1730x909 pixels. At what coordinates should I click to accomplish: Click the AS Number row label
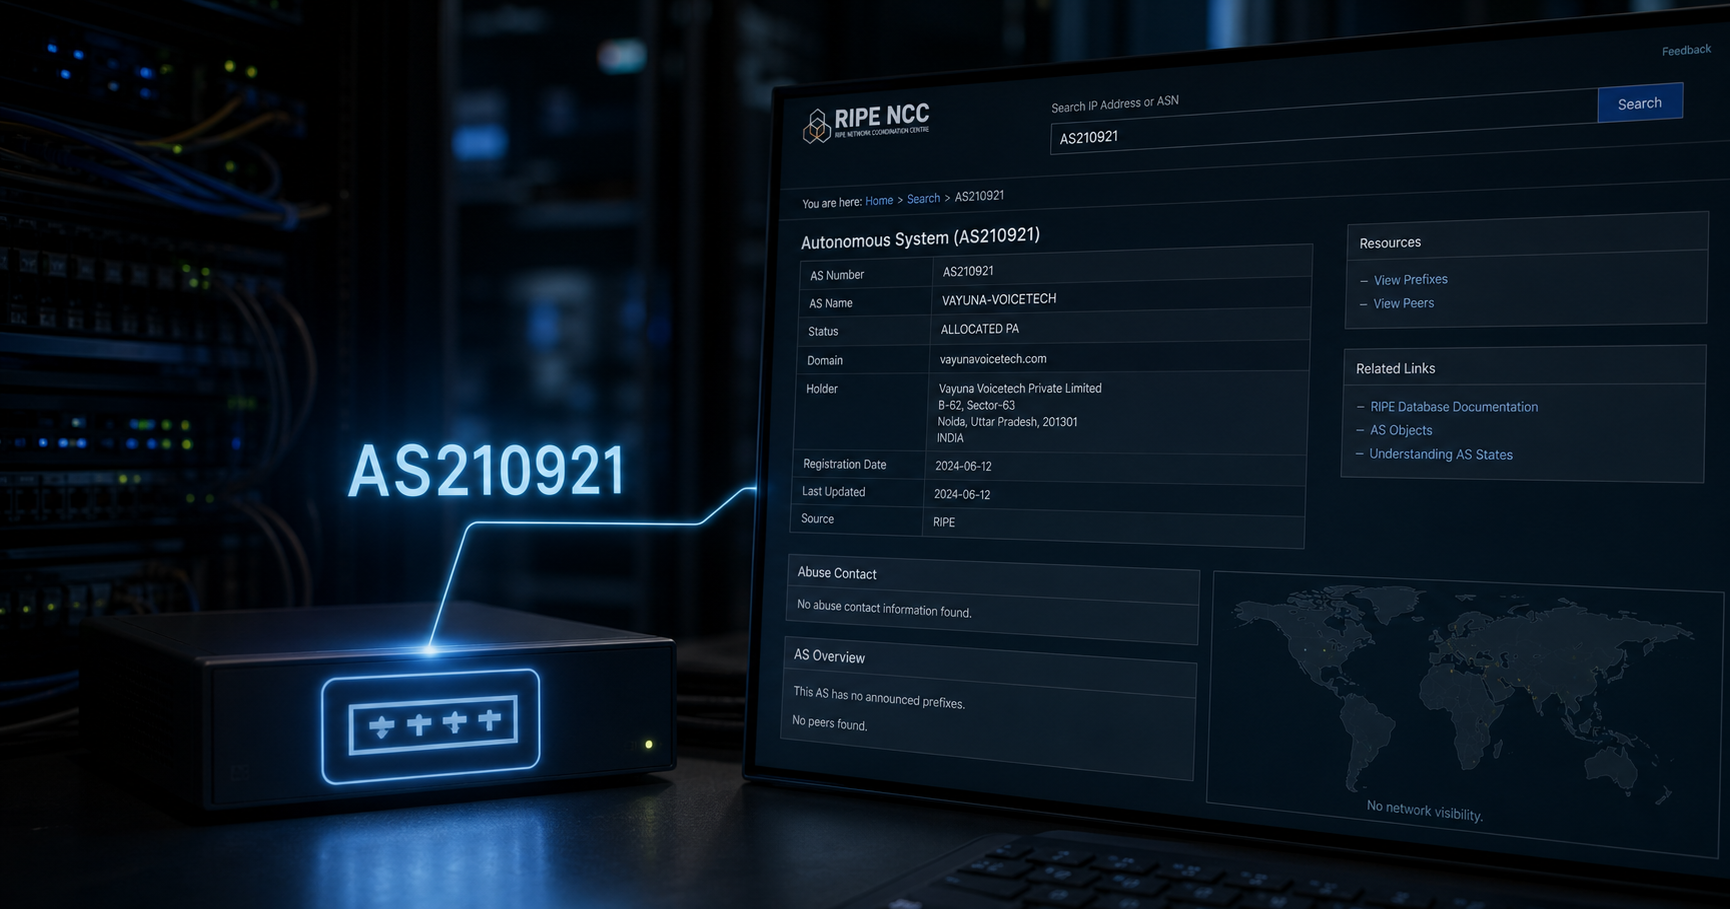[837, 275]
